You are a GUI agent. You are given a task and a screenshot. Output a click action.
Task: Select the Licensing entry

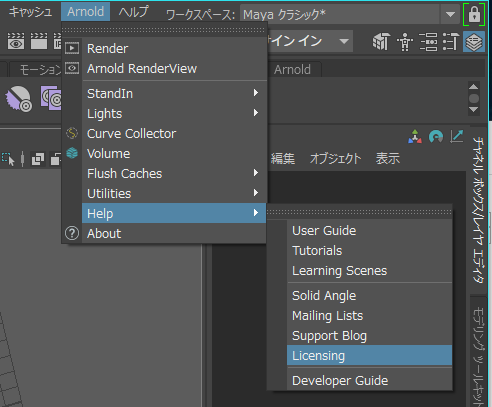coord(369,355)
